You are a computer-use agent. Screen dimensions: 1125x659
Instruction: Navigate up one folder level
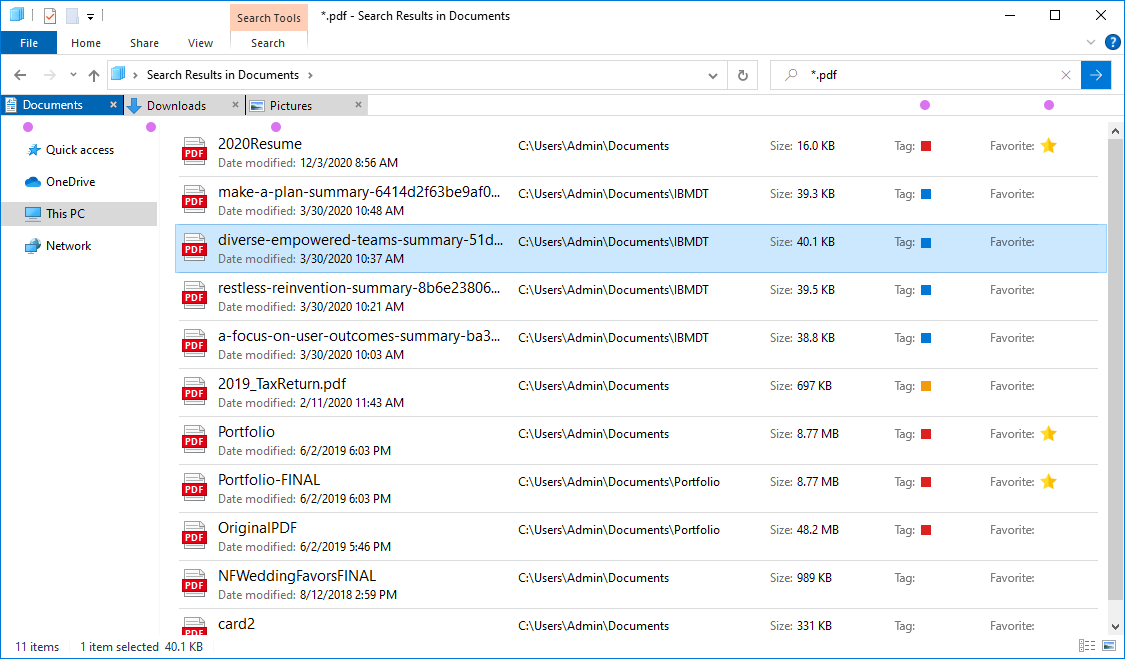[94, 75]
